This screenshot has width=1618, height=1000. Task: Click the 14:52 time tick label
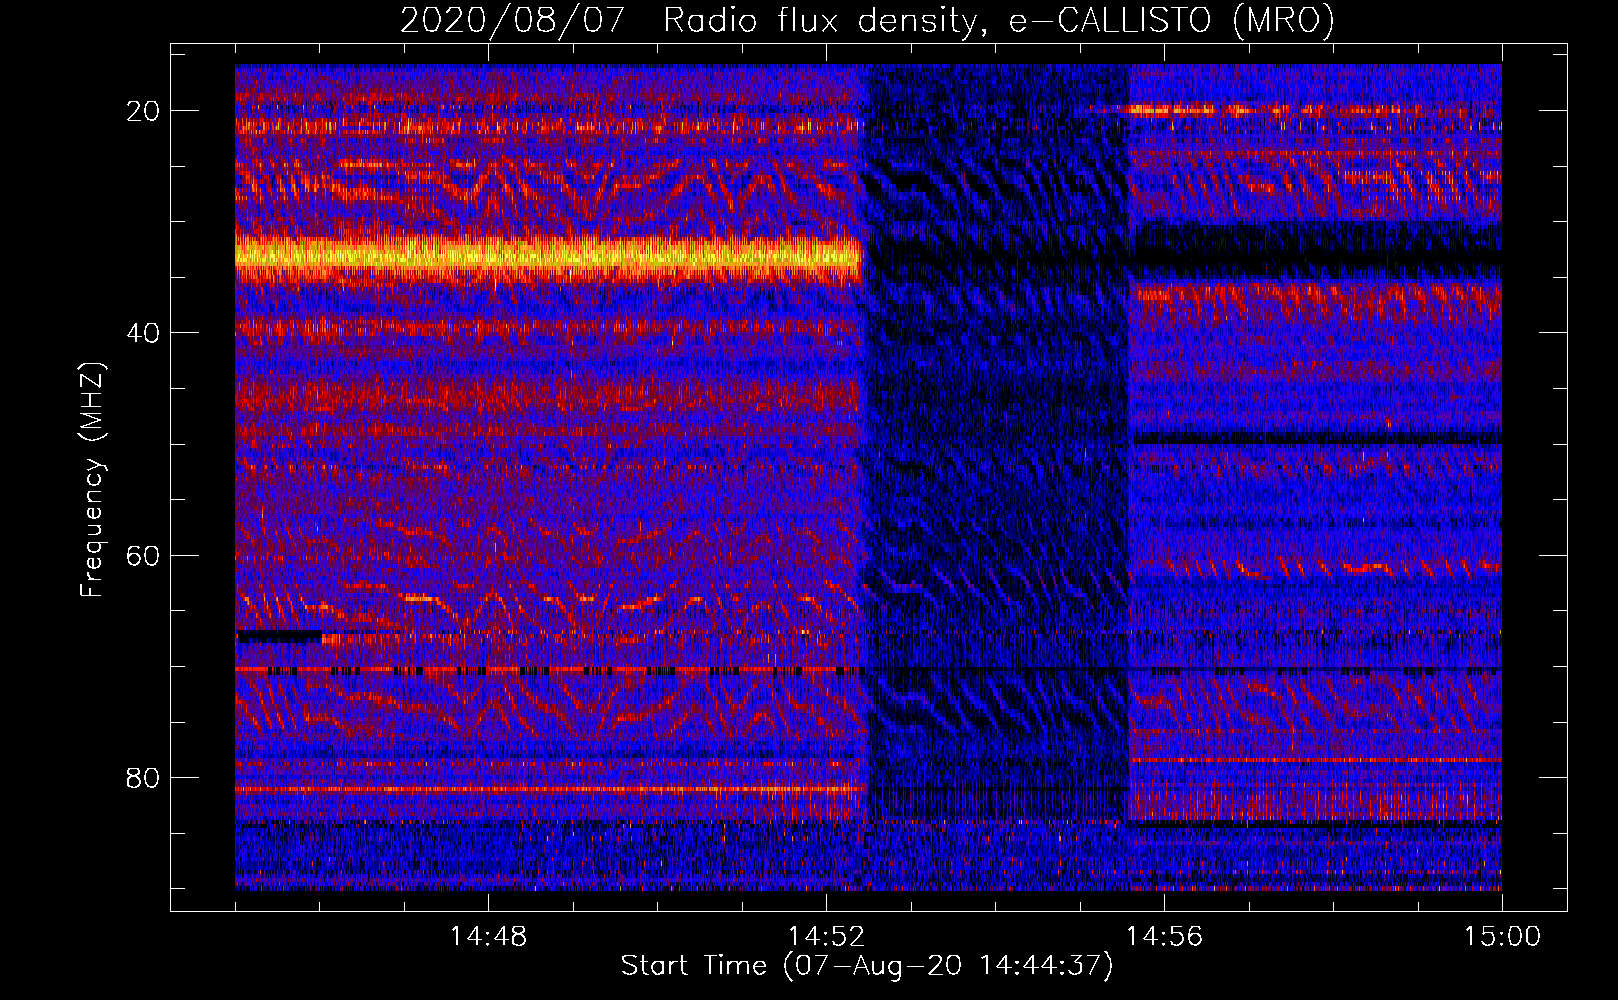[x=826, y=937]
